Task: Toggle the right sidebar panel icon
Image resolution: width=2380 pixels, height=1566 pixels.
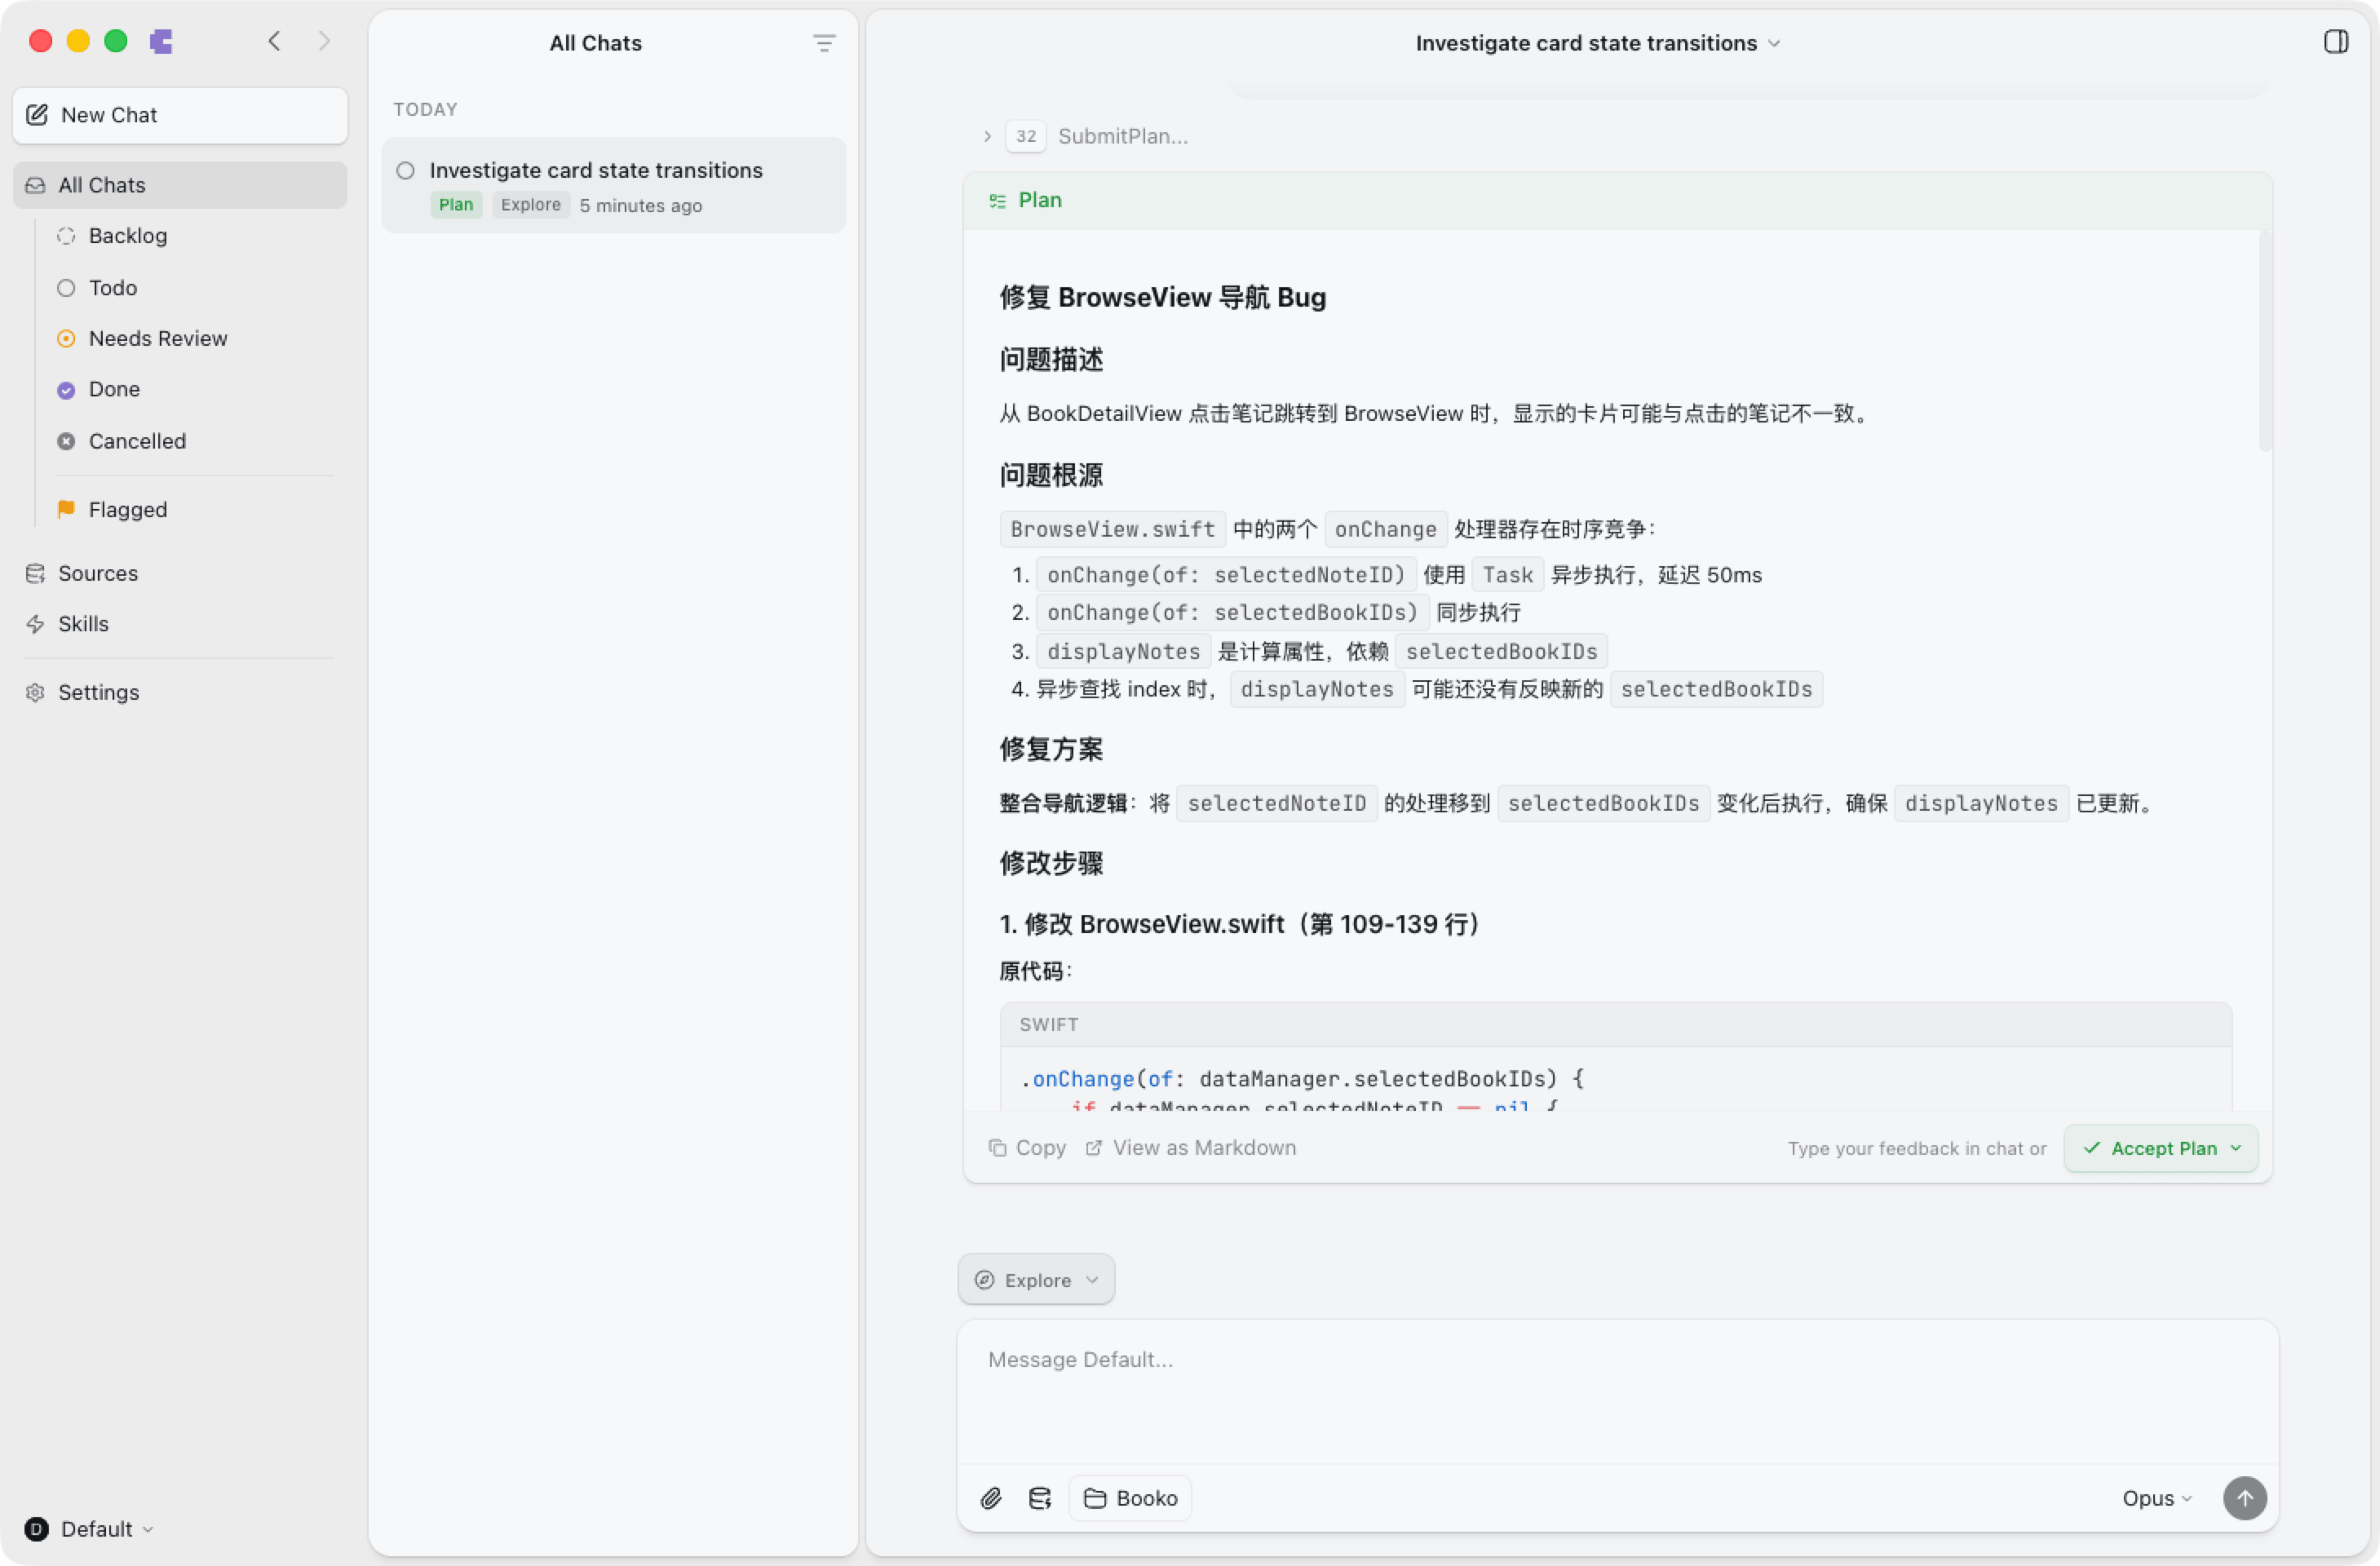Action: coord(2336,42)
